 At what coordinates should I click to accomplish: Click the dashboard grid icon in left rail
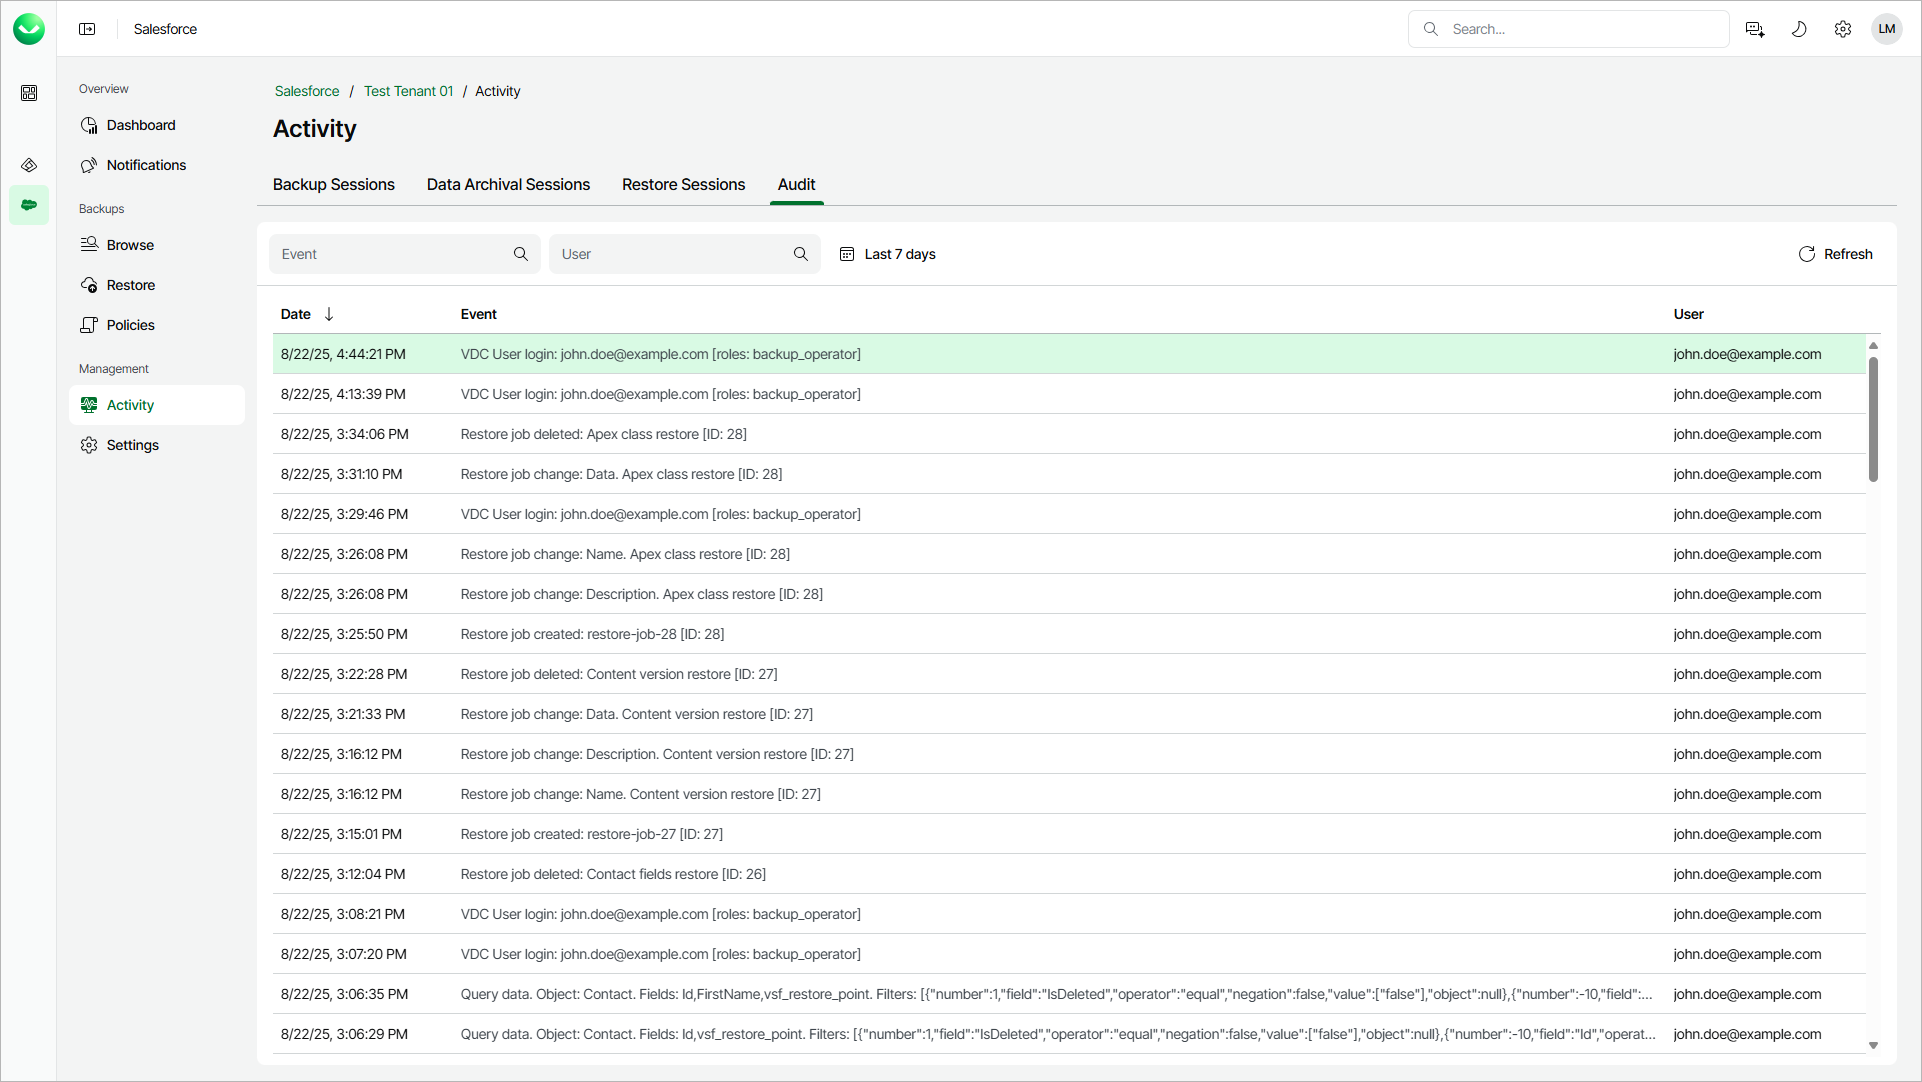point(29,93)
